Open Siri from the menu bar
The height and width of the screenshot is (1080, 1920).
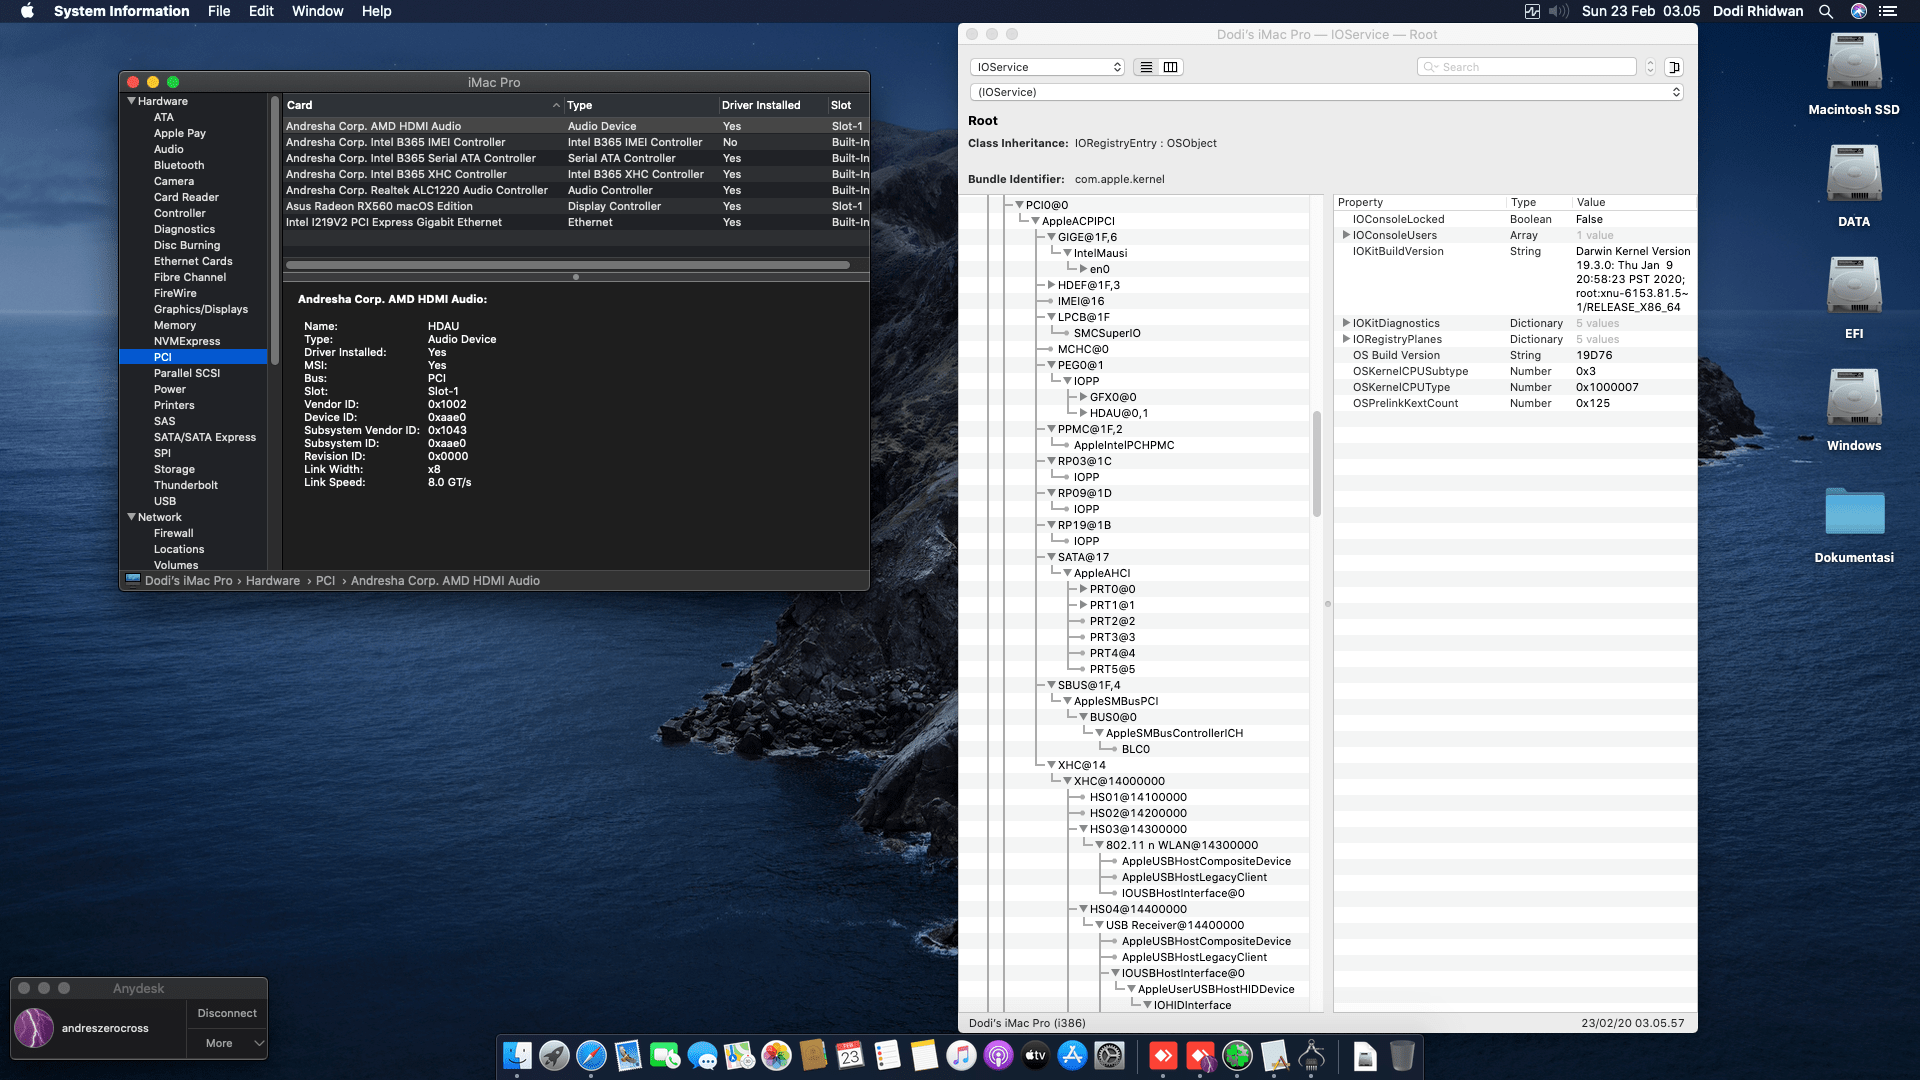coord(1859,11)
